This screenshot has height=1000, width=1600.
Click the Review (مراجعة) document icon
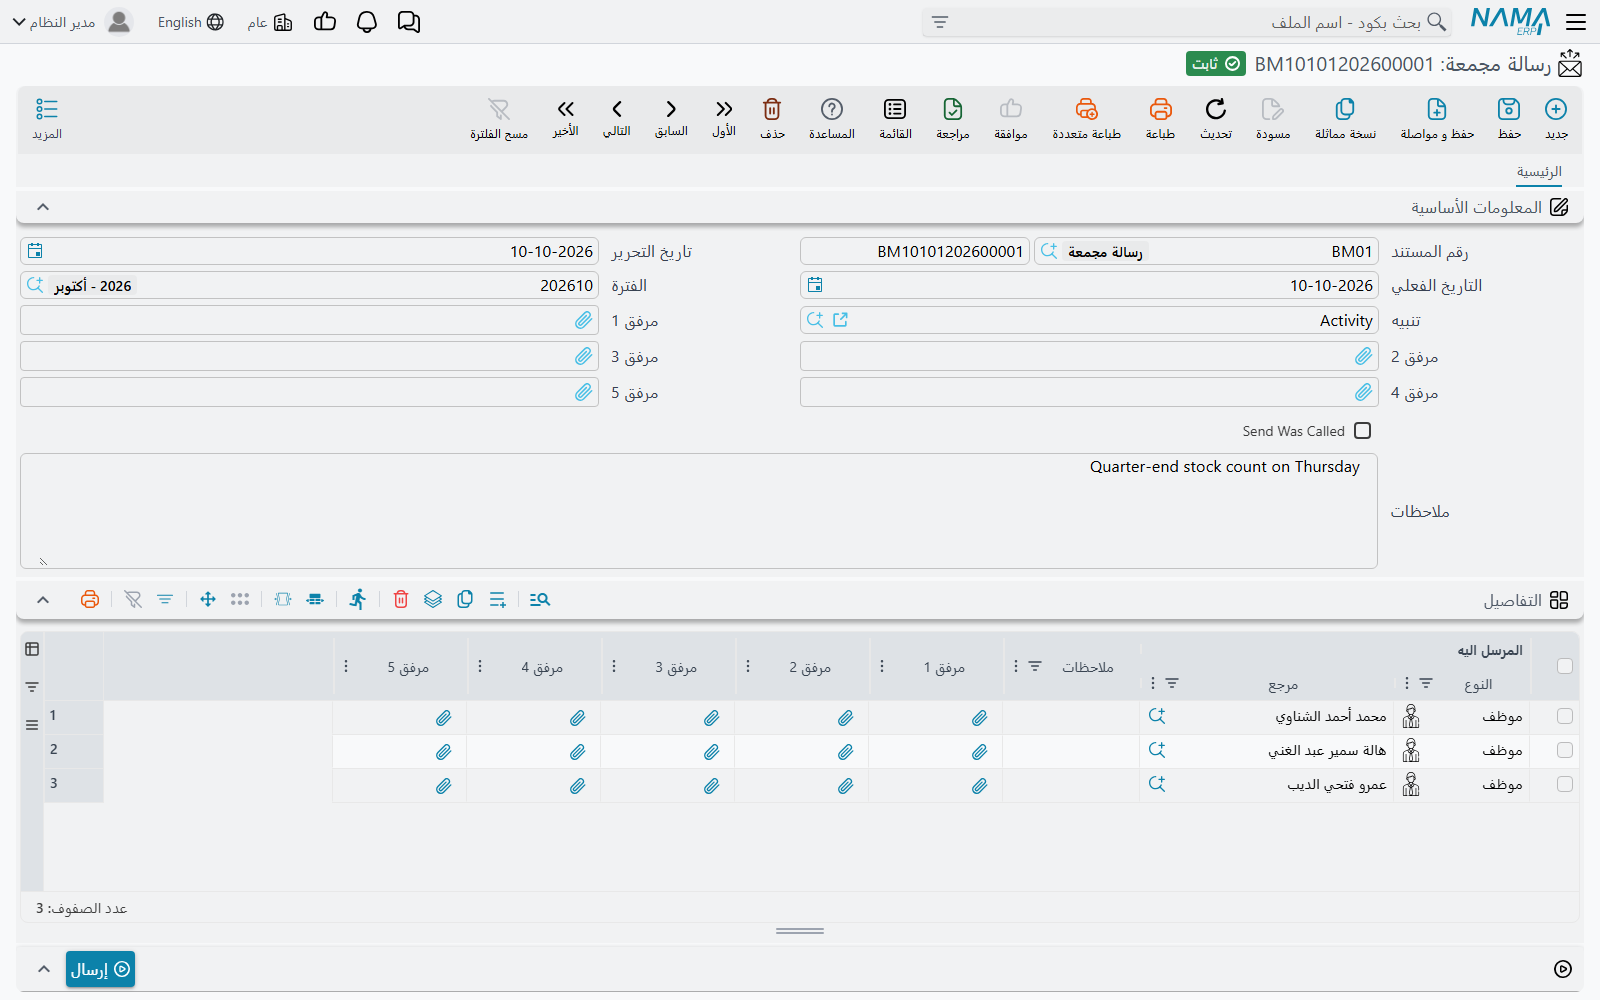click(x=953, y=109)
